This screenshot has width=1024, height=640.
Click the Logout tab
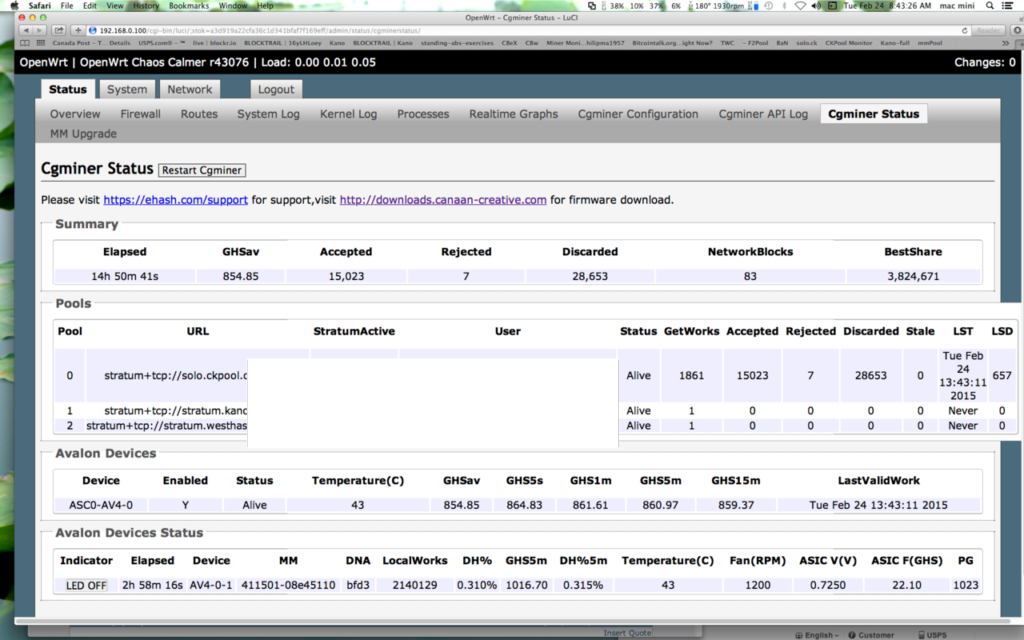tap(276, 89)
